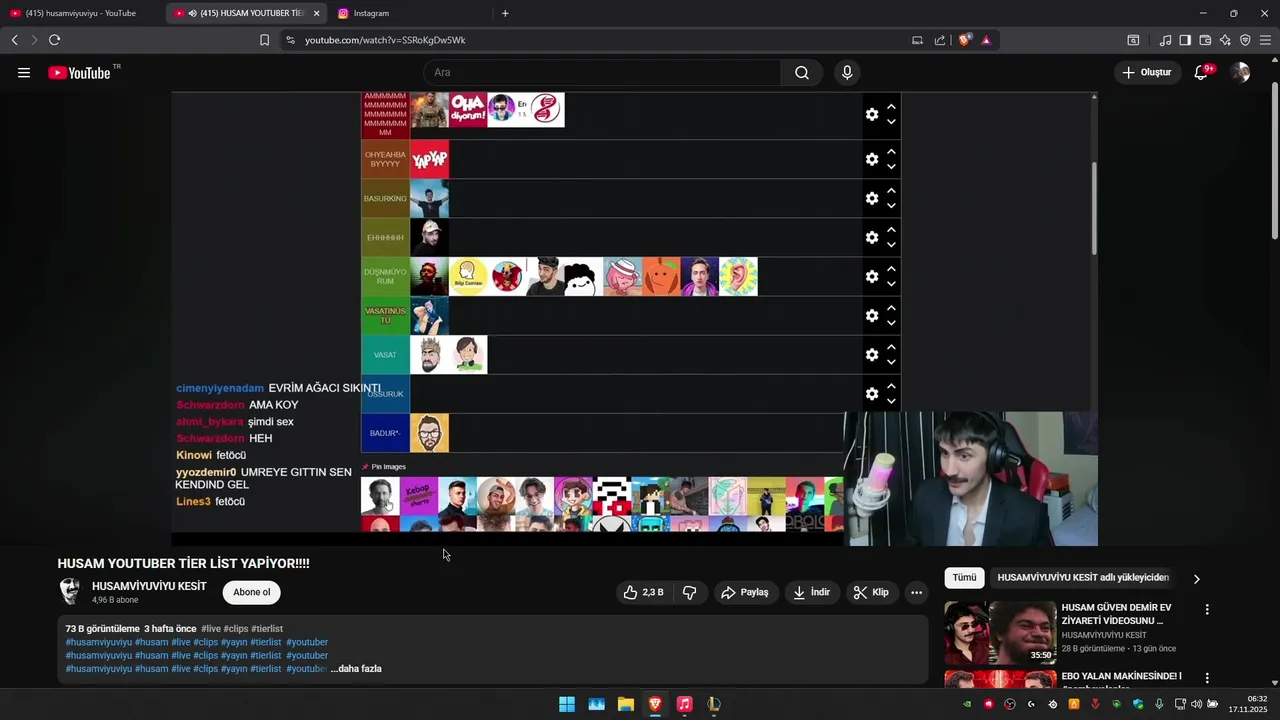Share this page via address bar icon
This screenshot has height=720, width=1280.
tap(940, 40)
